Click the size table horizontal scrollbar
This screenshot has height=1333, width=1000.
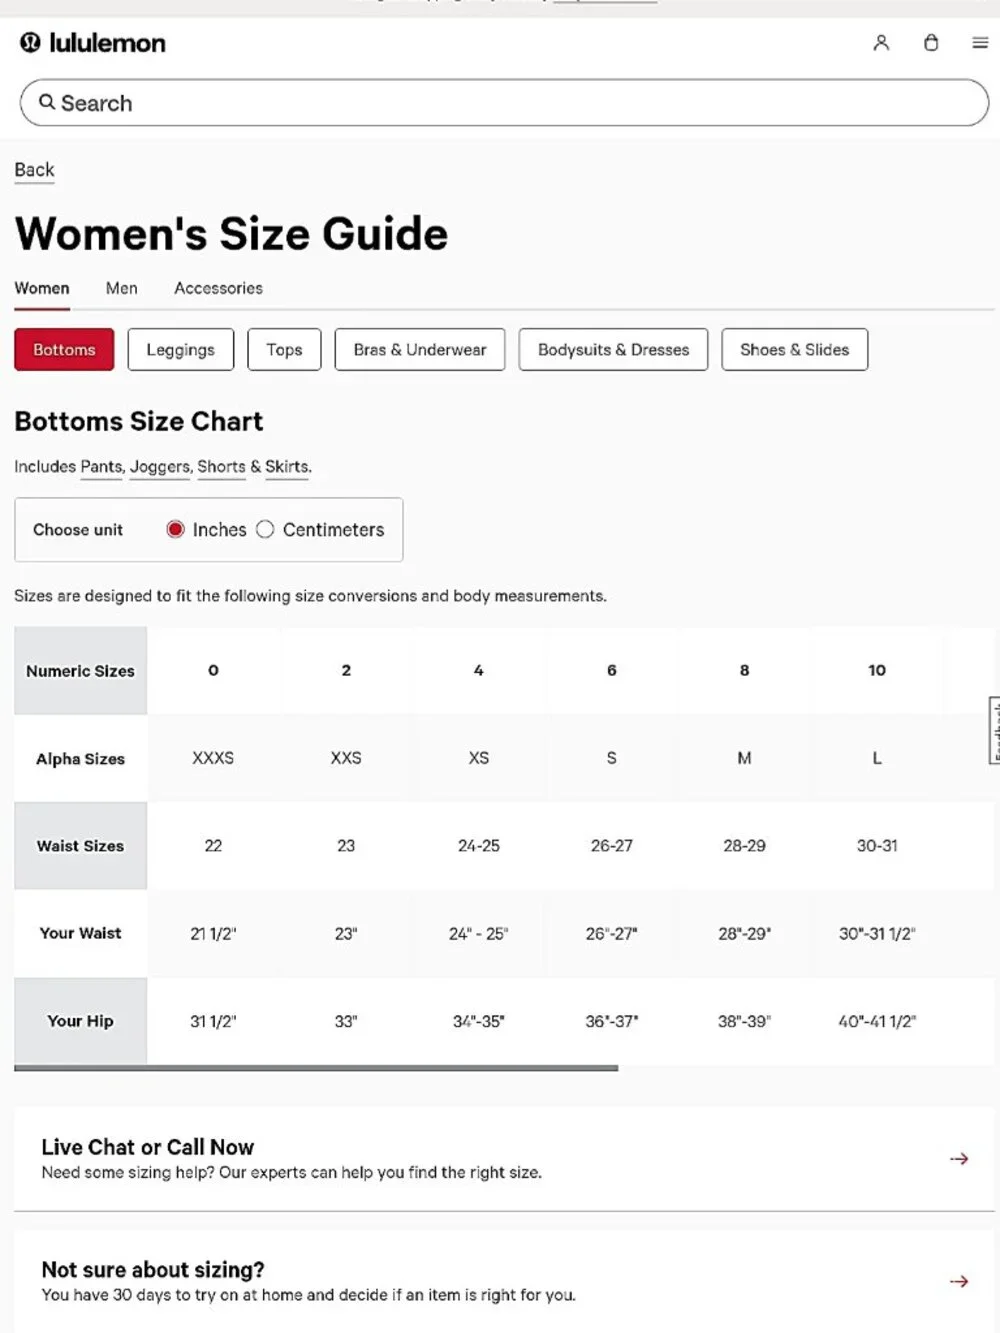point(316,1068)
